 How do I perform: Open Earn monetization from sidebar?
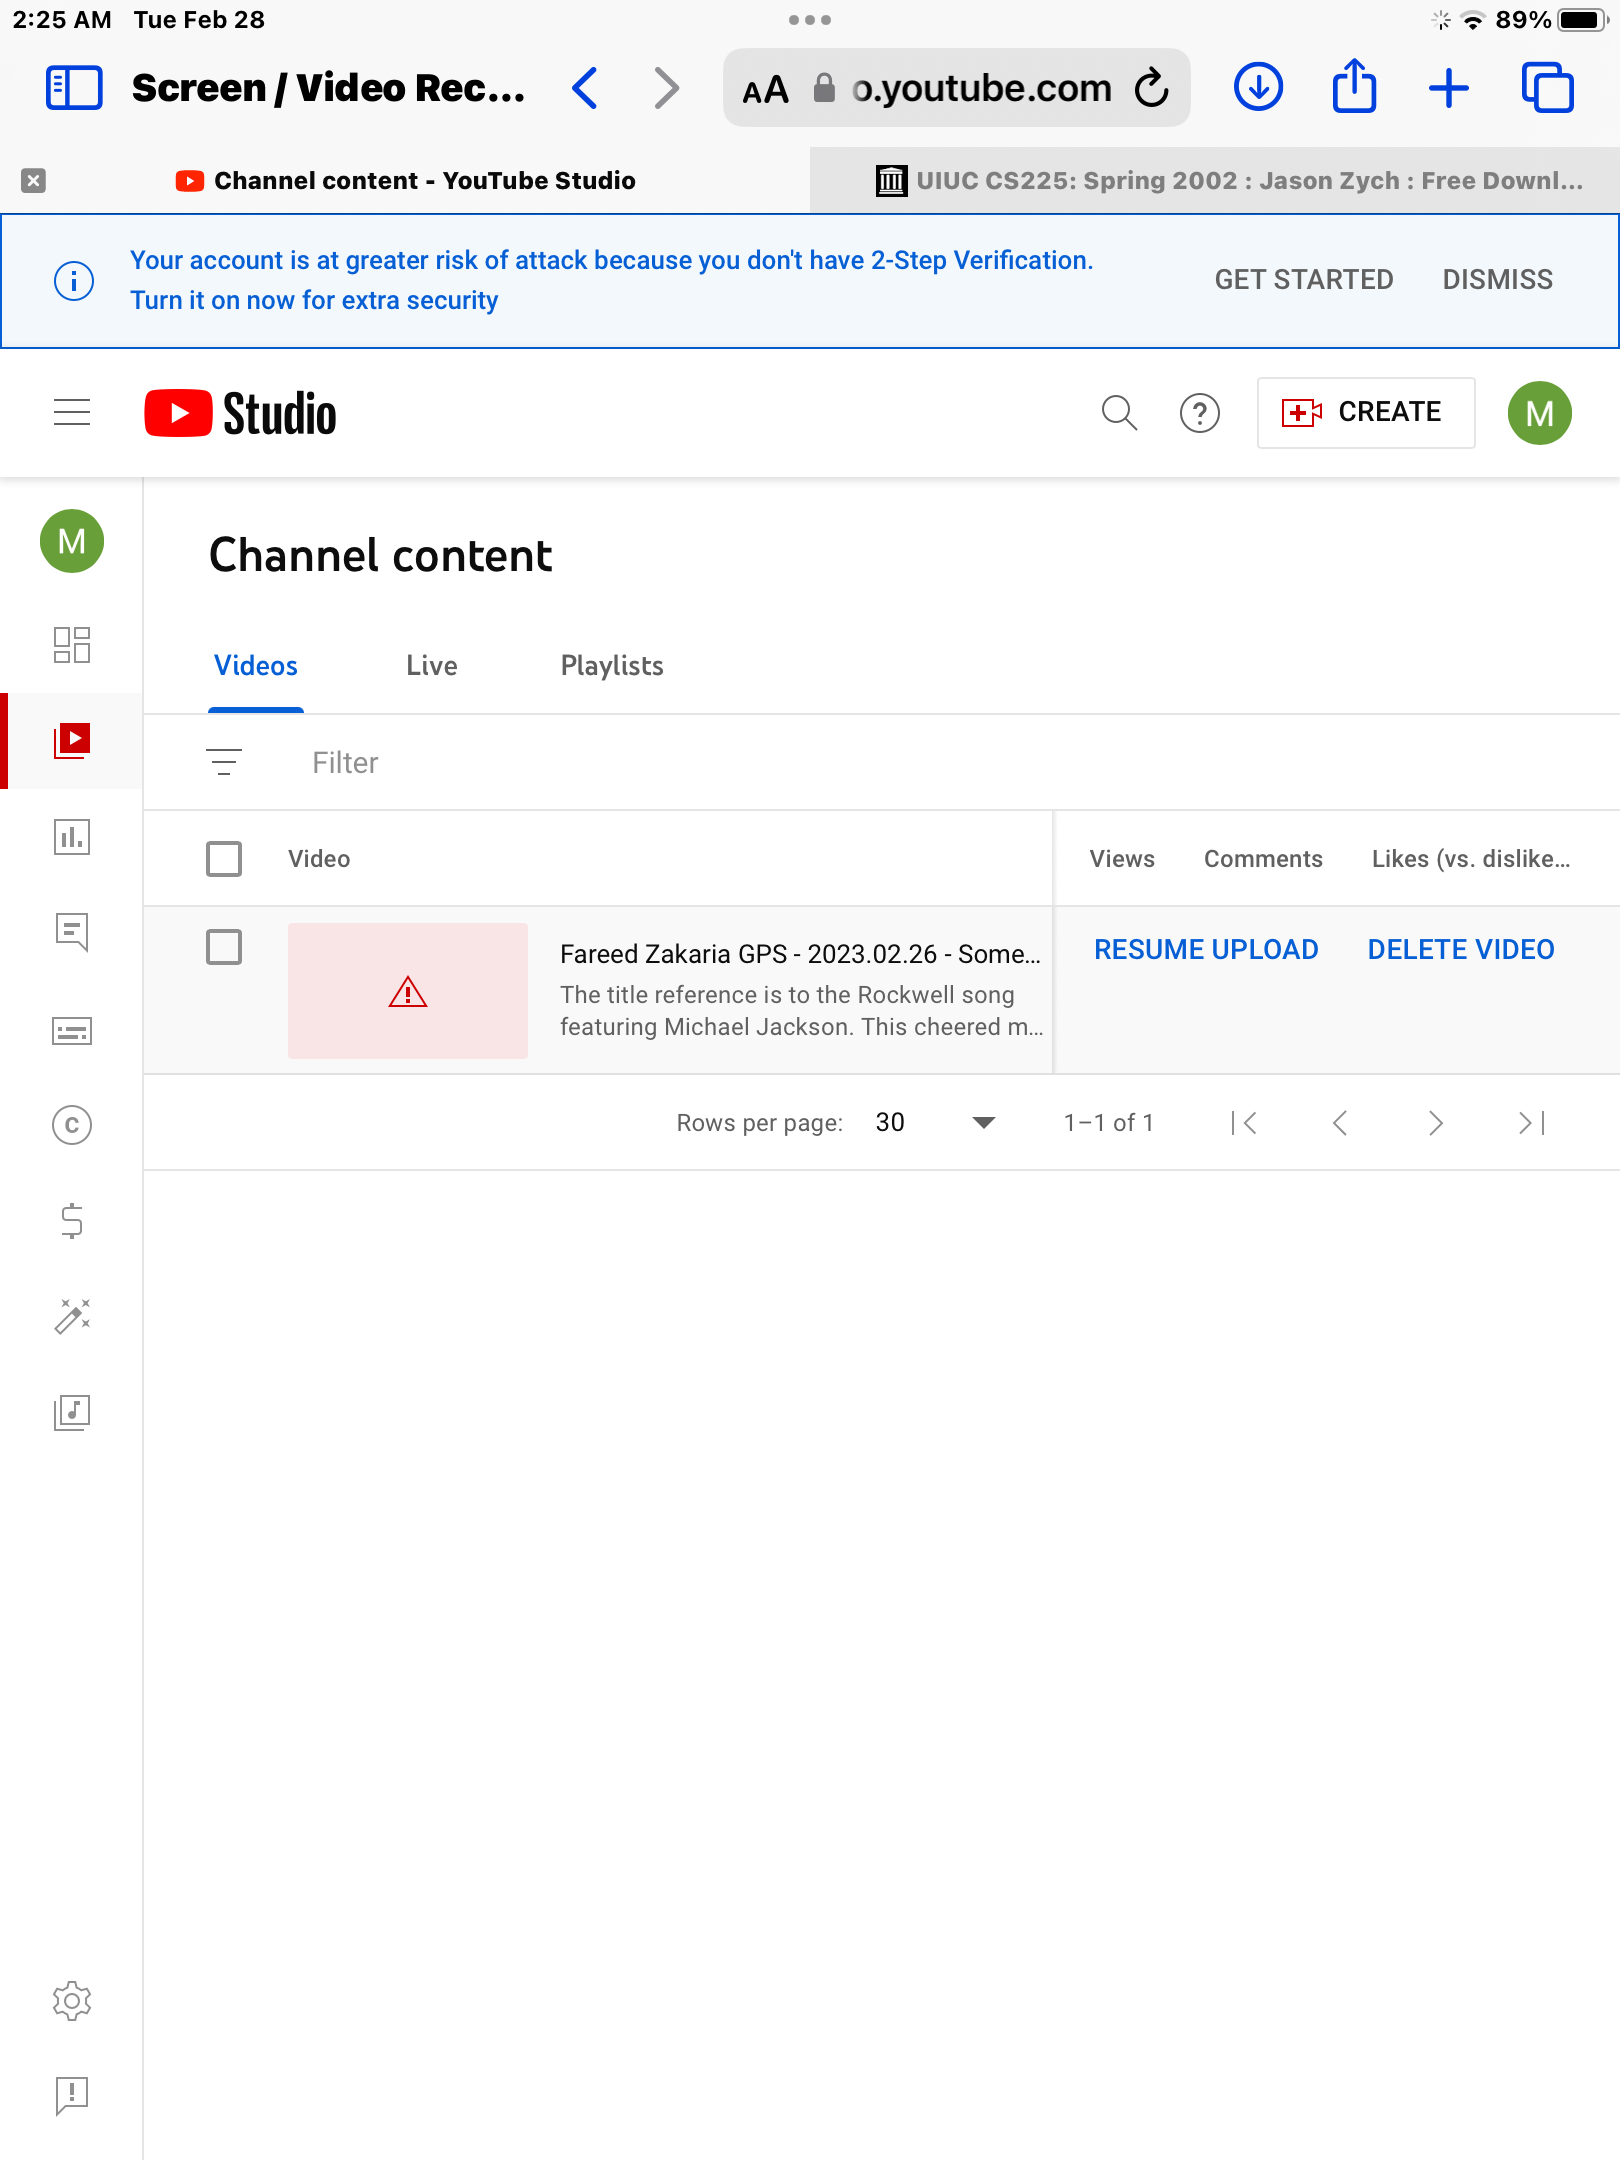tap(72, 1221)
